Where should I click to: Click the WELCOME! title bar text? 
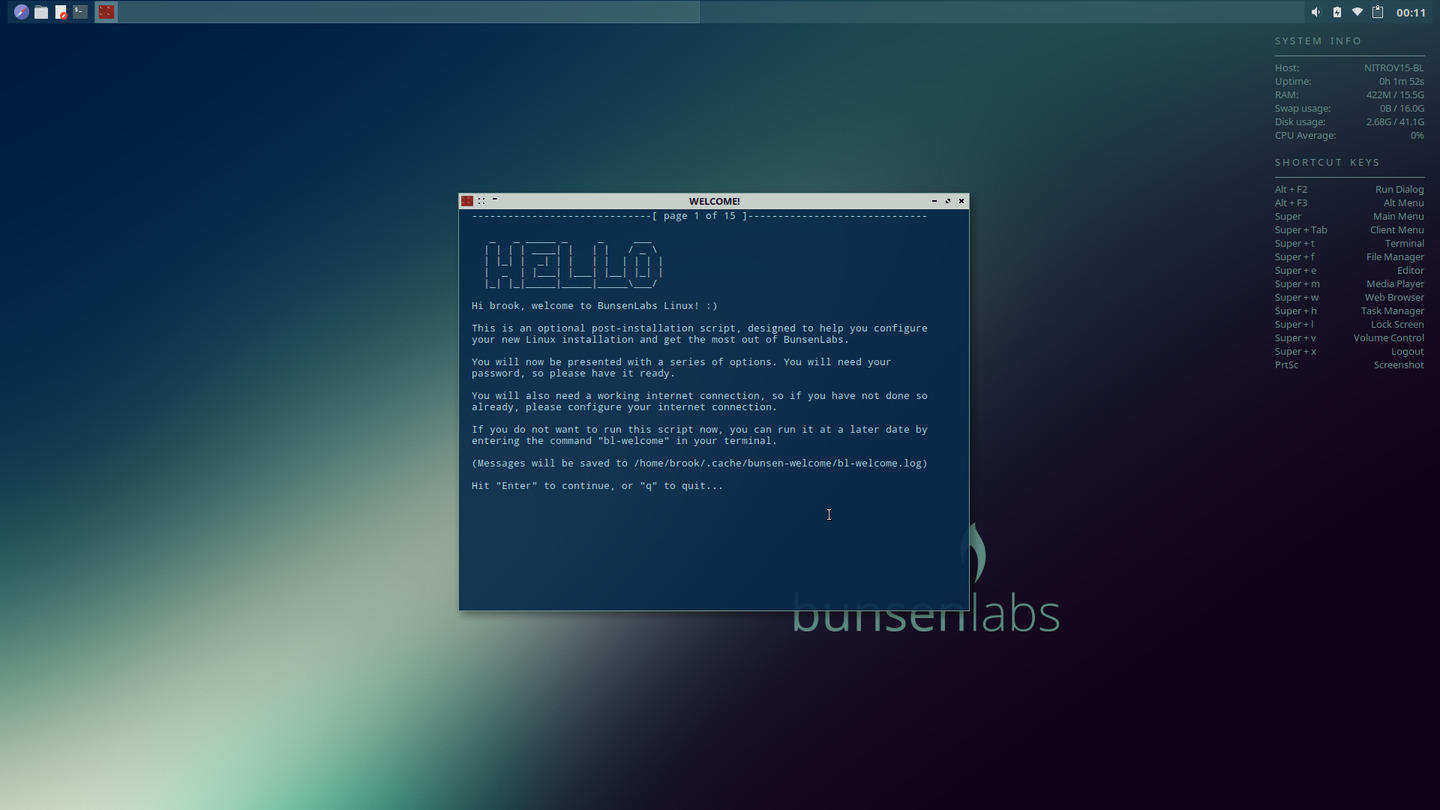click(714, 201)
